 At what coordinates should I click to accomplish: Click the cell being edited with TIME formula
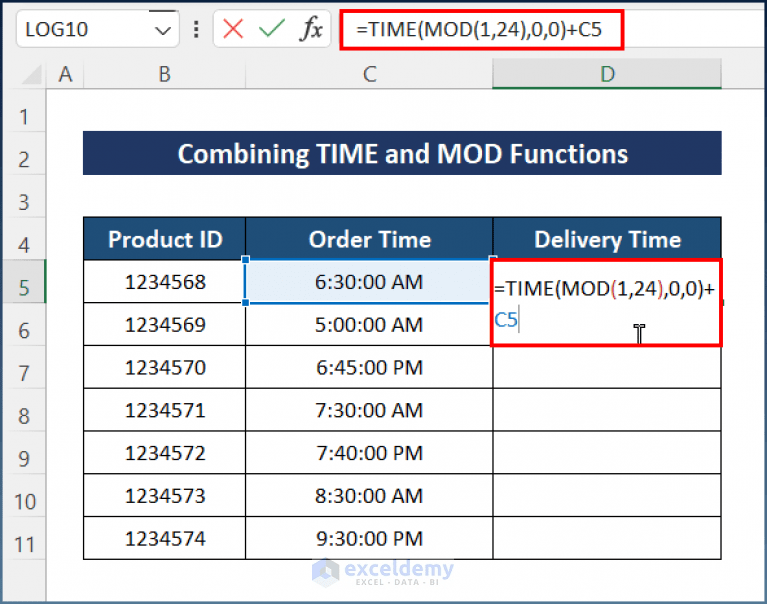pyautogui.click(x=606, y=303)
